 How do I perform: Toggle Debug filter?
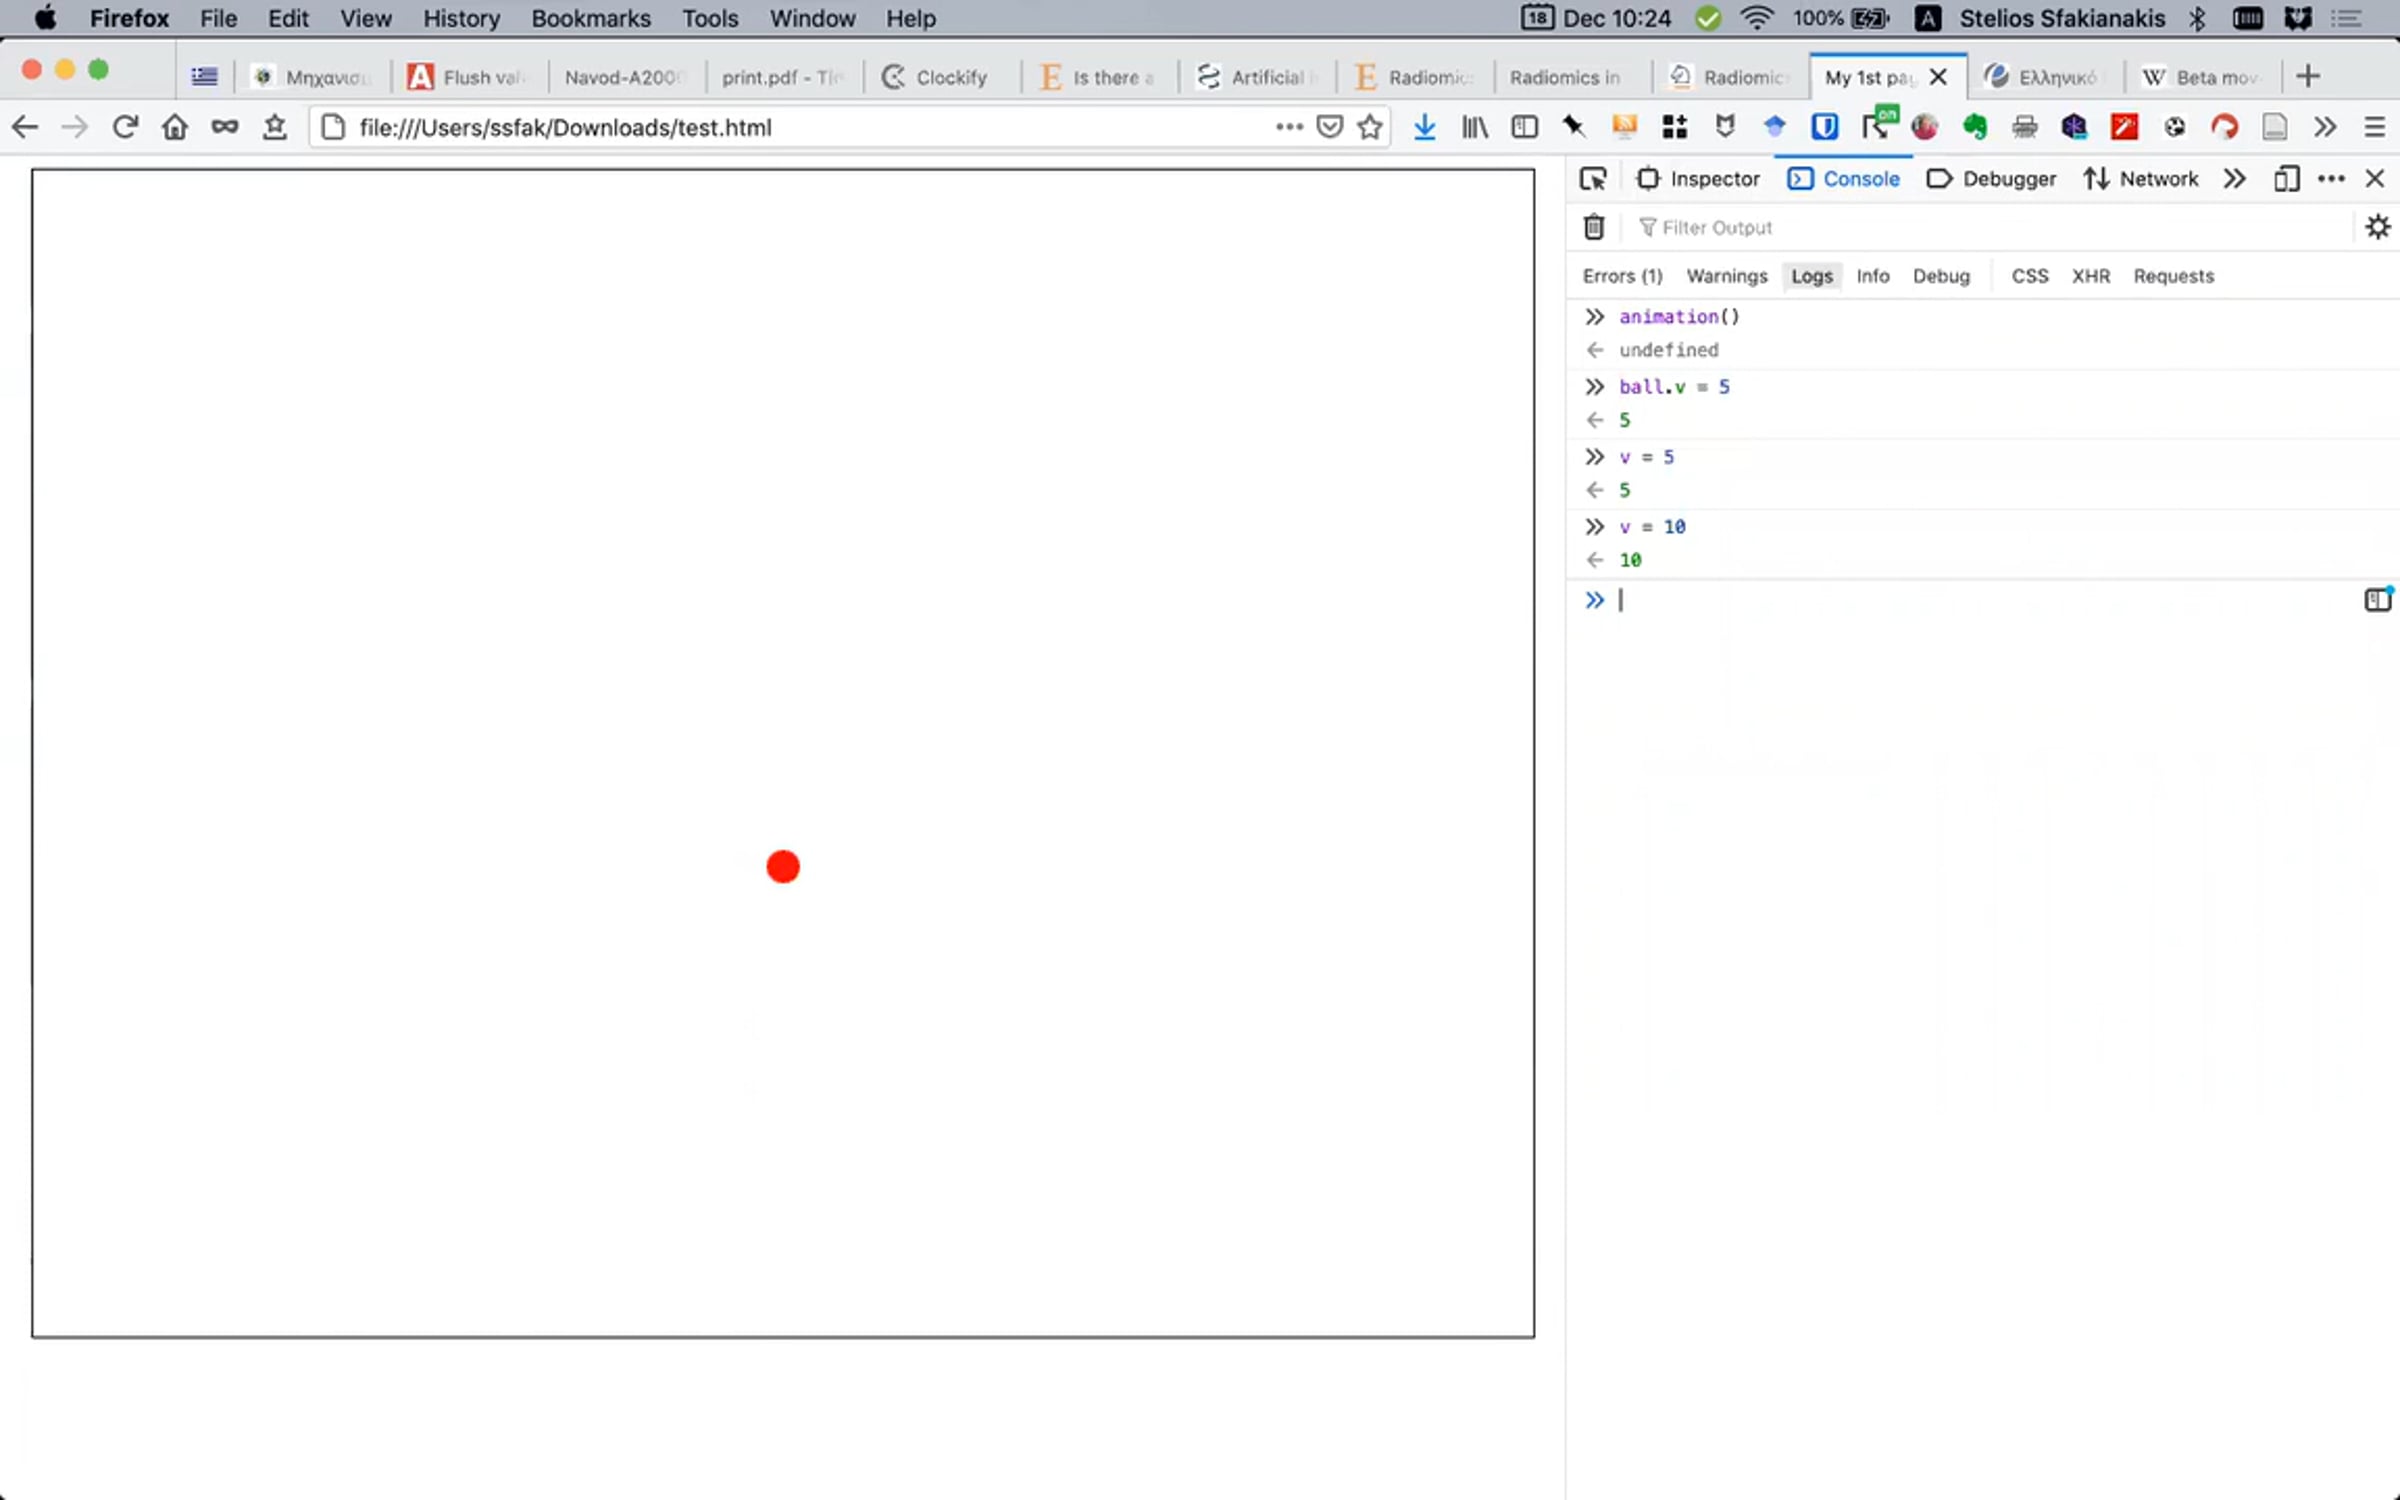tap(1941, 276)
